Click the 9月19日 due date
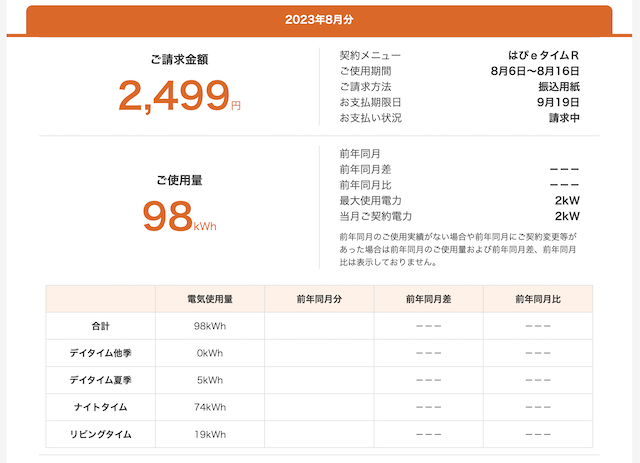 558,102
